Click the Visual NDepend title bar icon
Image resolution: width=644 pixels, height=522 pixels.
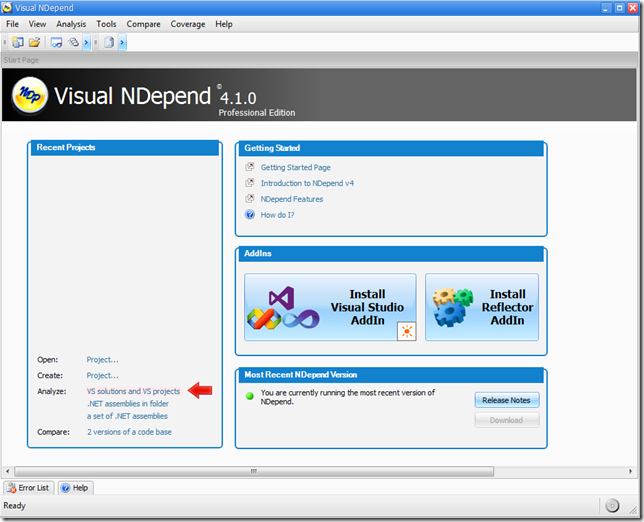[7, 8]
